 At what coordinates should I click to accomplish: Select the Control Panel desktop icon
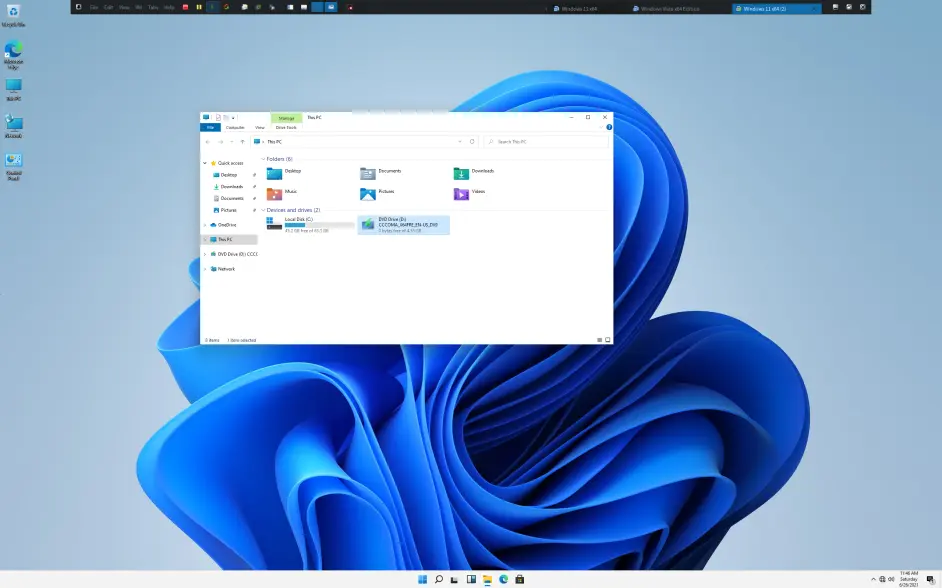click(x=13, y=166)
